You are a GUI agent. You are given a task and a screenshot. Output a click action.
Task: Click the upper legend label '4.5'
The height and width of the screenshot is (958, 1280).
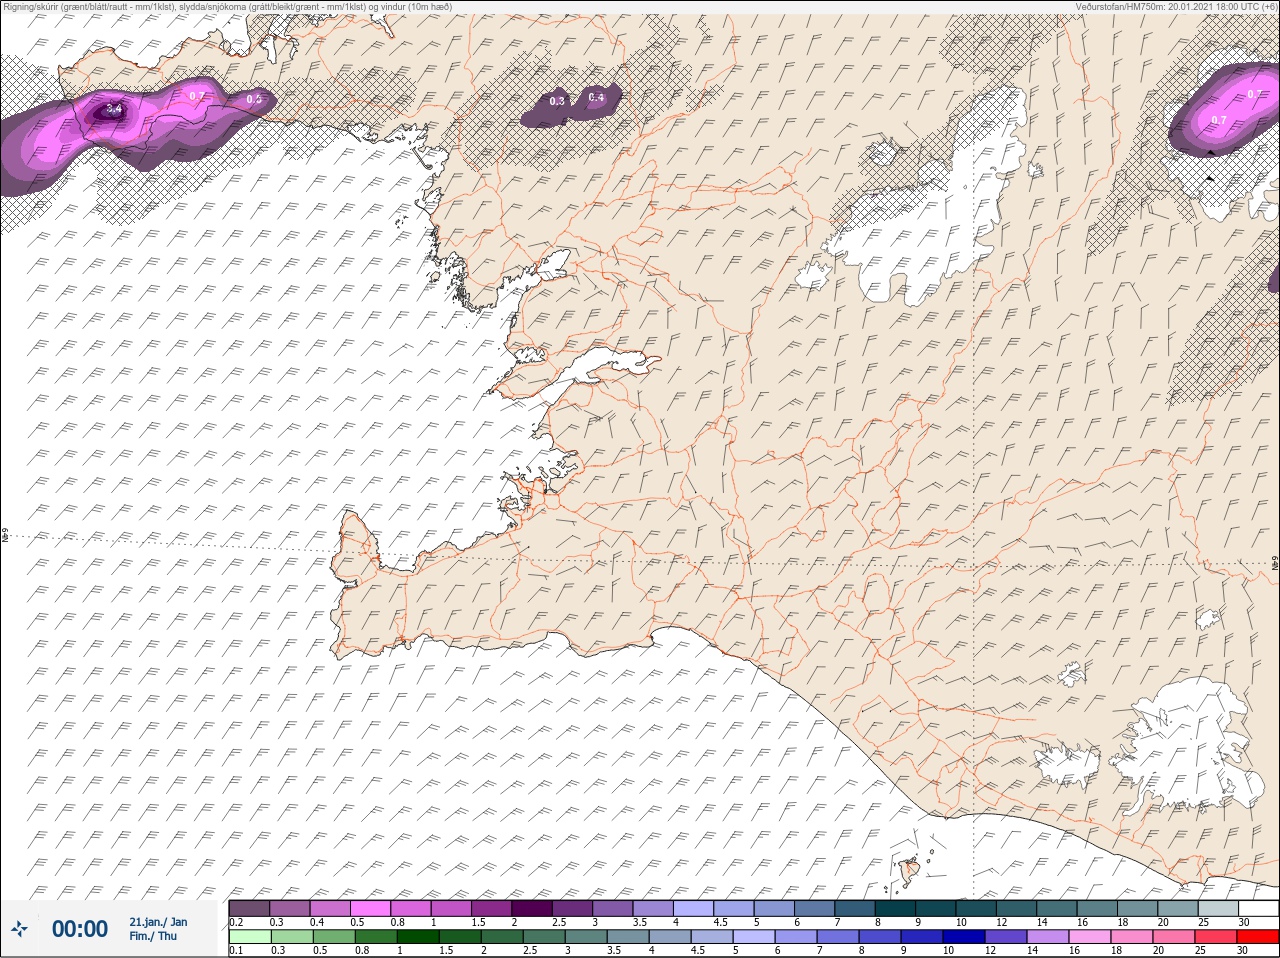tap(720, 922)
